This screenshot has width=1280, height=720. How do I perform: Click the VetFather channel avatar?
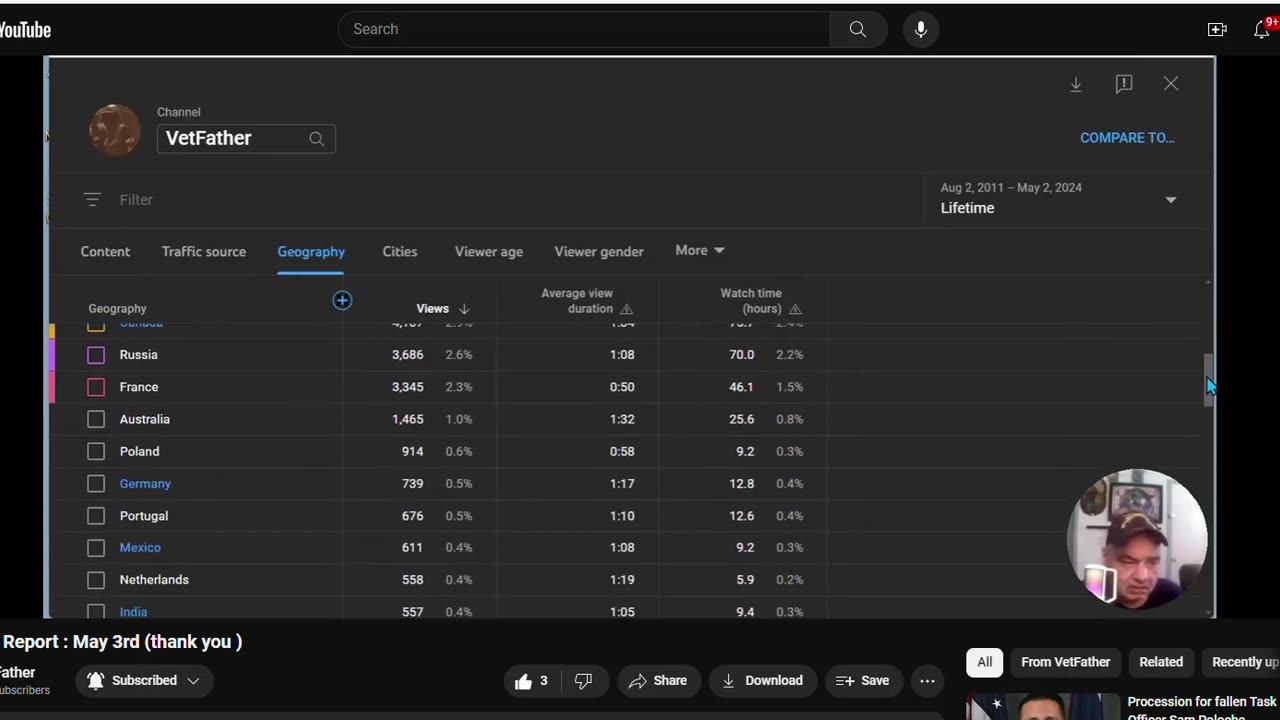(x=115, y=130)
